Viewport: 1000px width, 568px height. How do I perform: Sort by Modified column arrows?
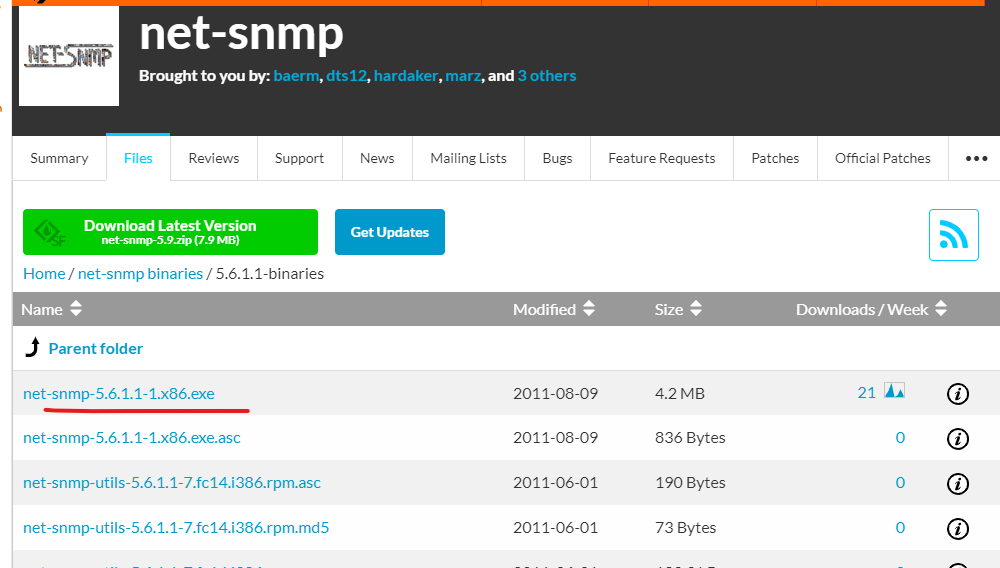point(589,309)
